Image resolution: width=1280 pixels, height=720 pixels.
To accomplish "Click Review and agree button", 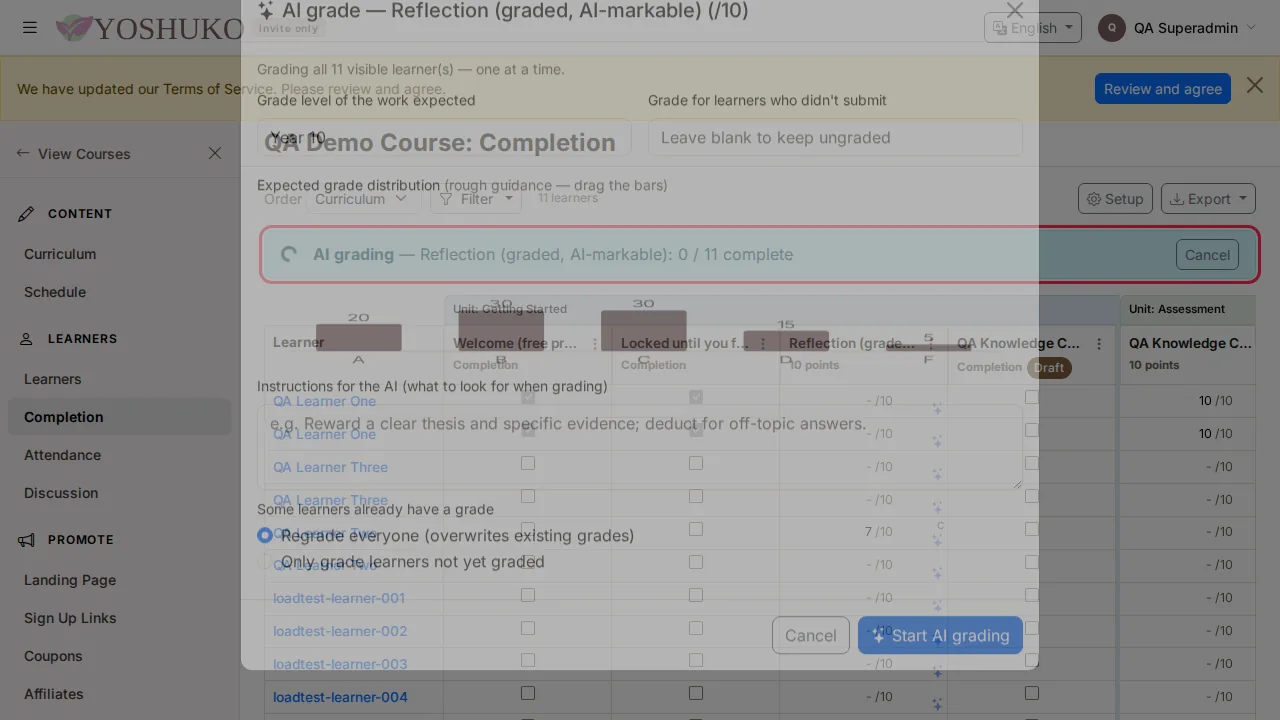I will coord(1163,88).
